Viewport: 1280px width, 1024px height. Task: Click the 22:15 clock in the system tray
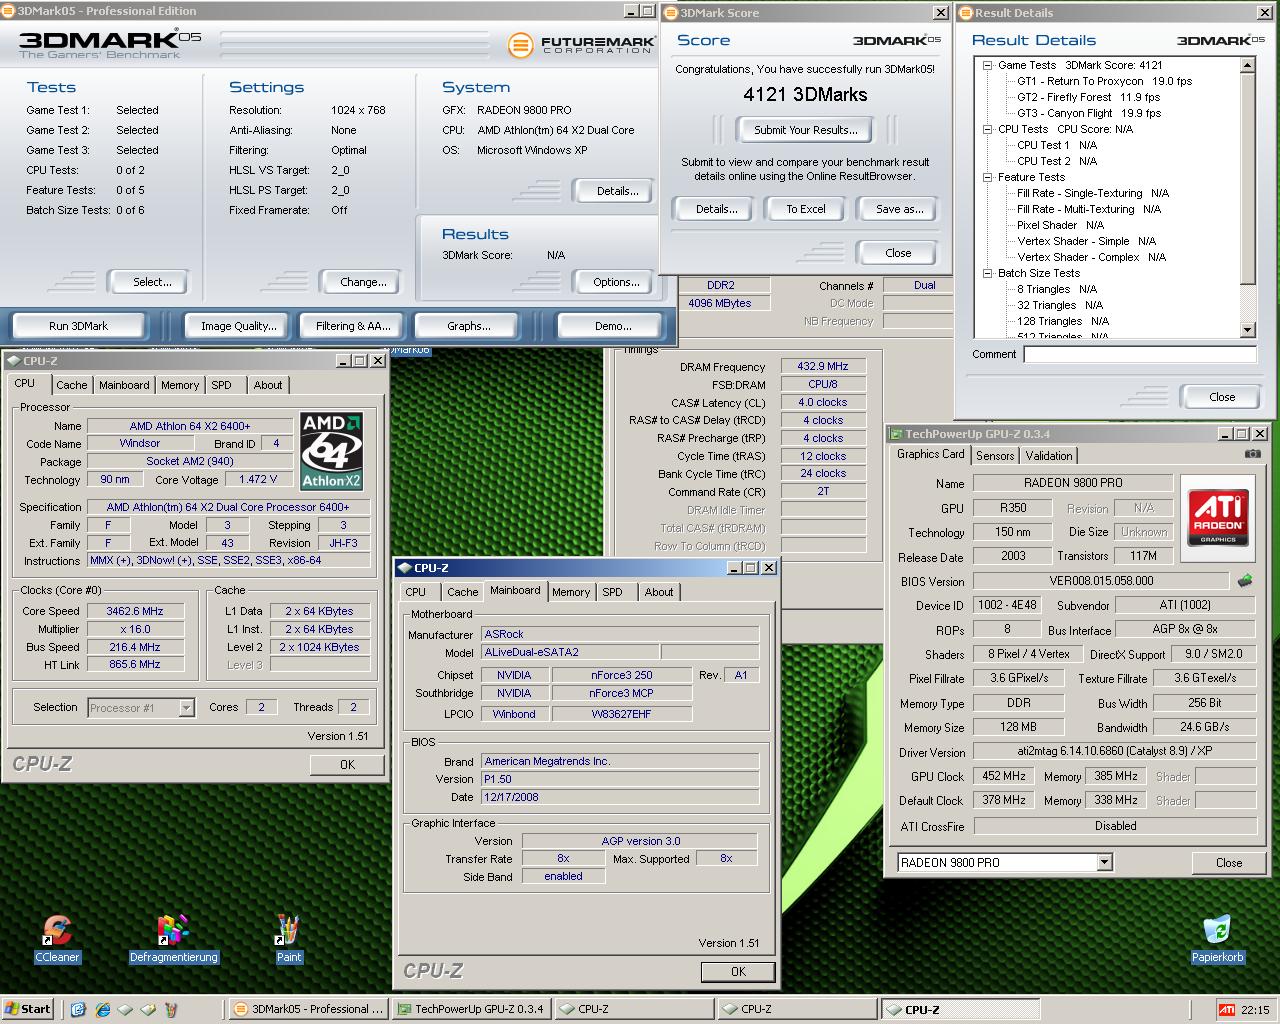(1255, 1010)
